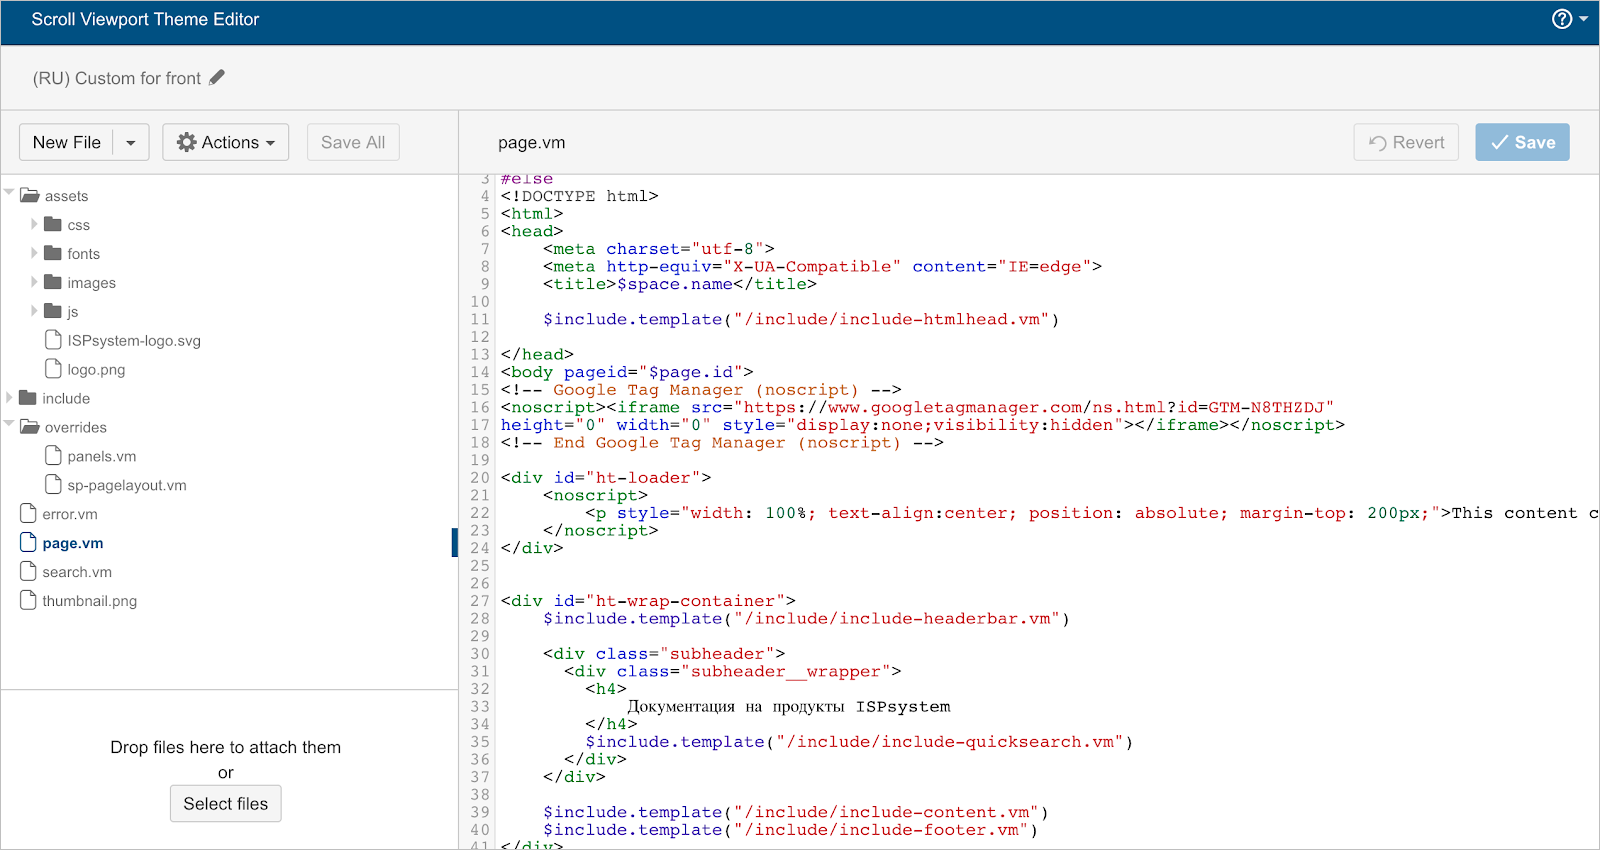Click the Select files button

tap(226, 804)
